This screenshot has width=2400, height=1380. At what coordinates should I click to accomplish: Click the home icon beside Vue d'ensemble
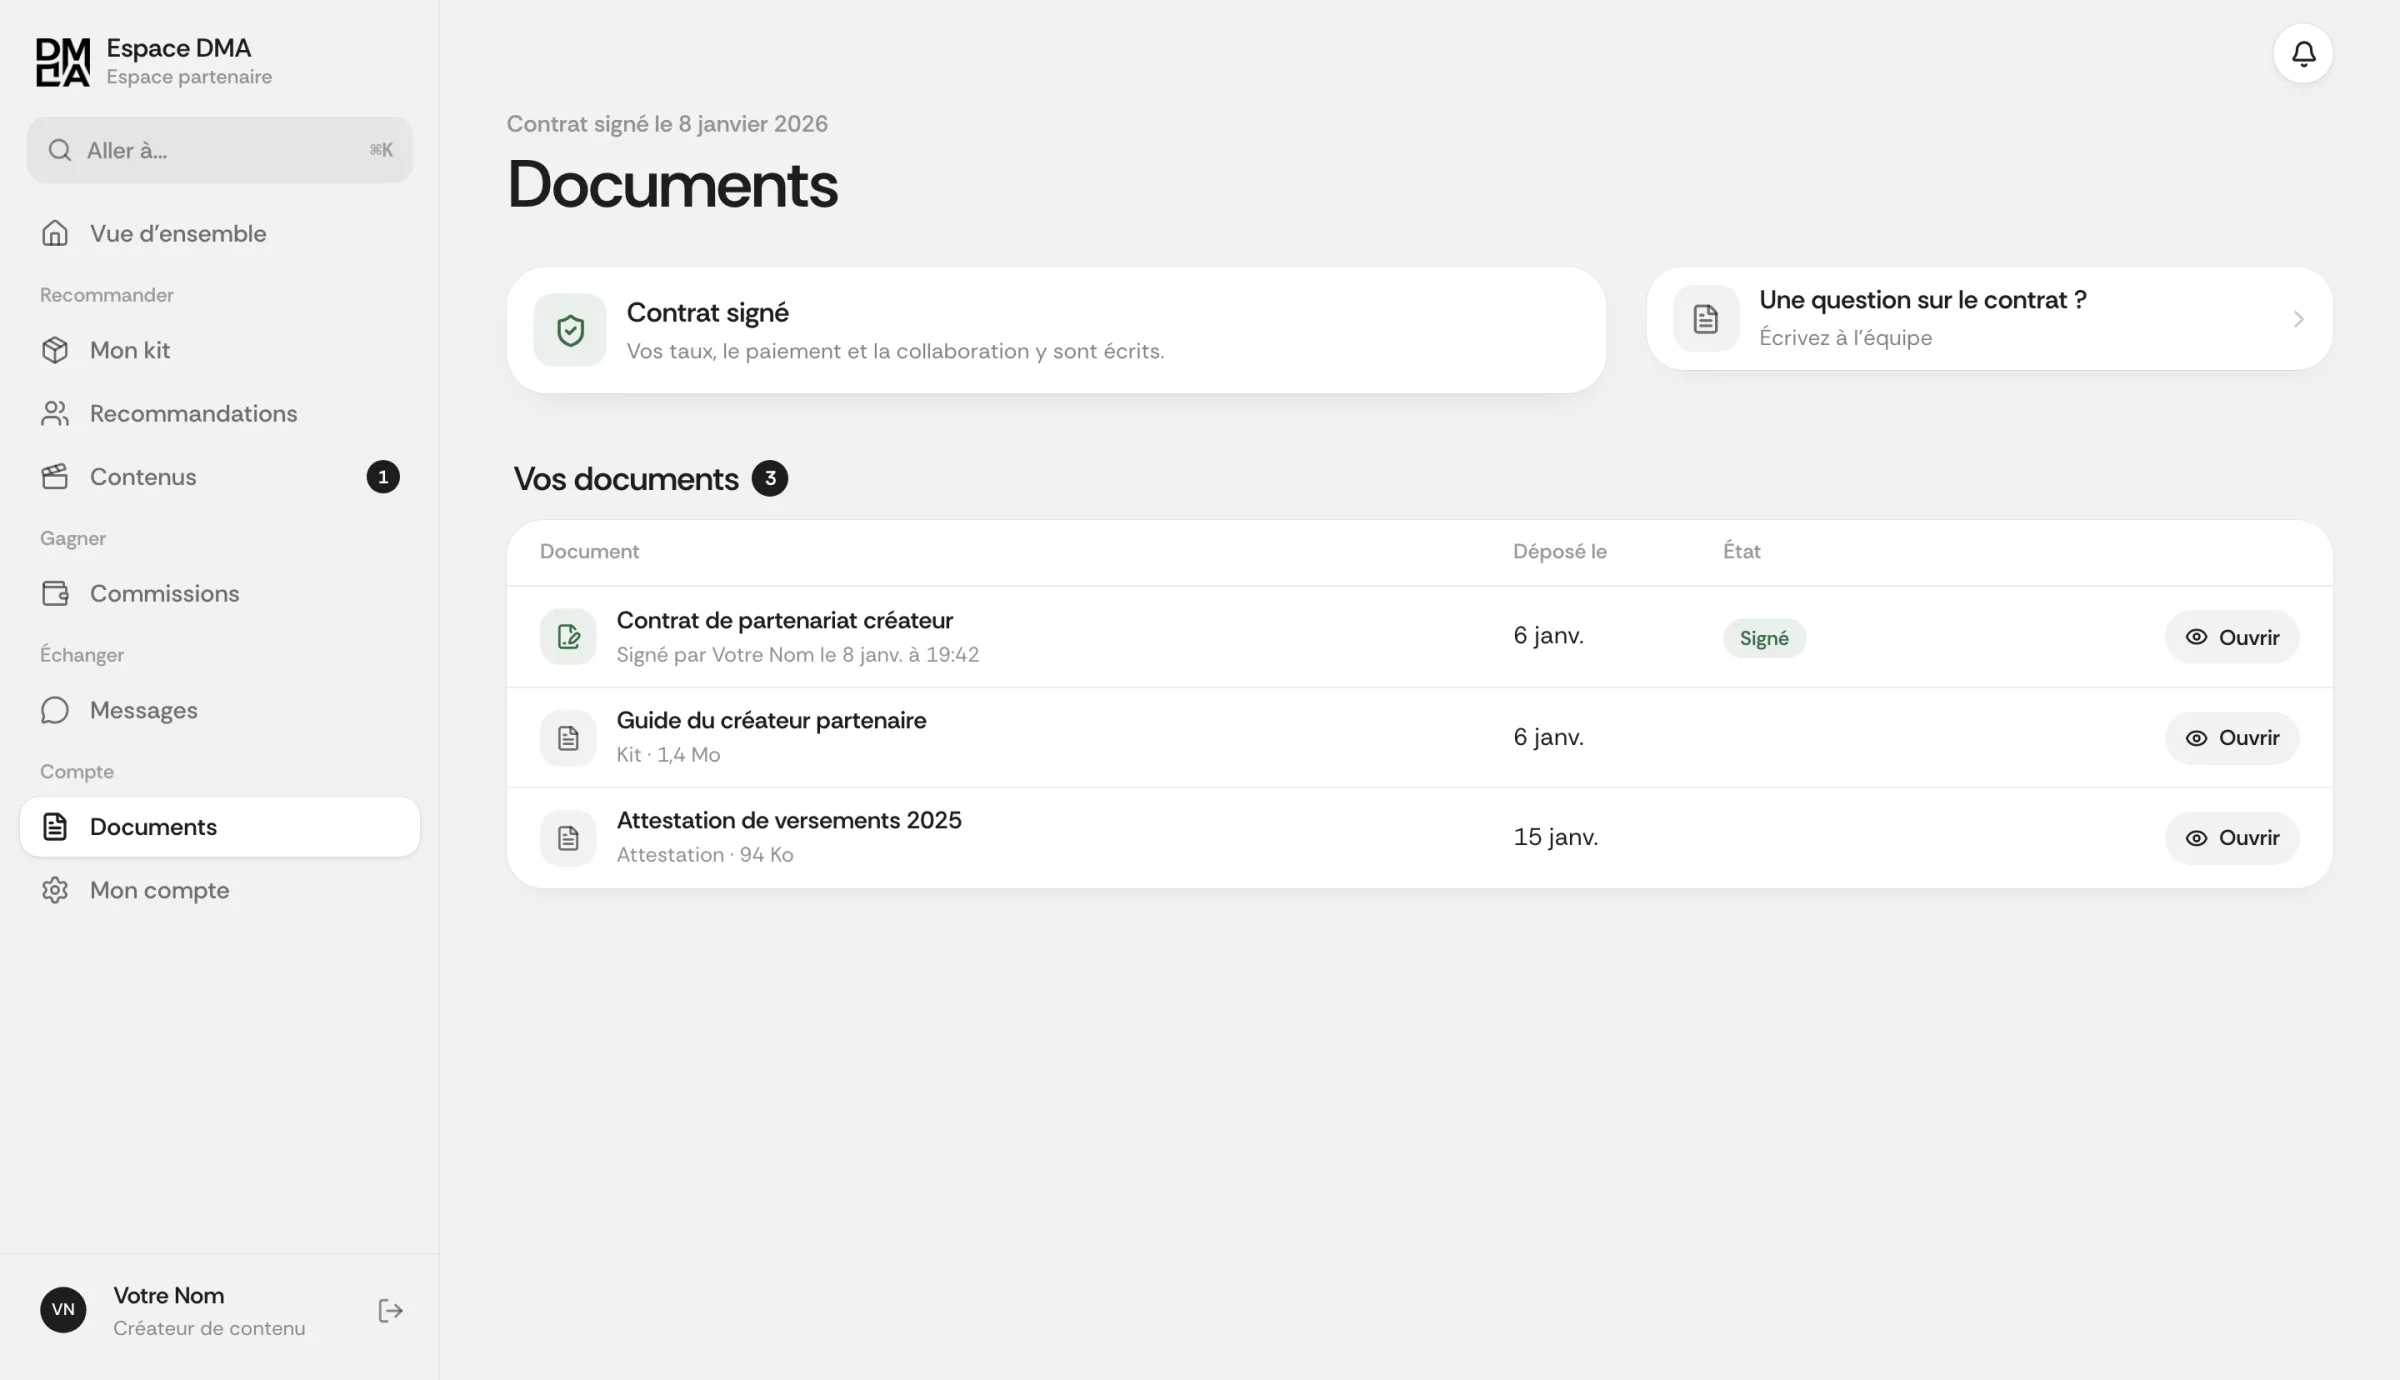point(55,233)
